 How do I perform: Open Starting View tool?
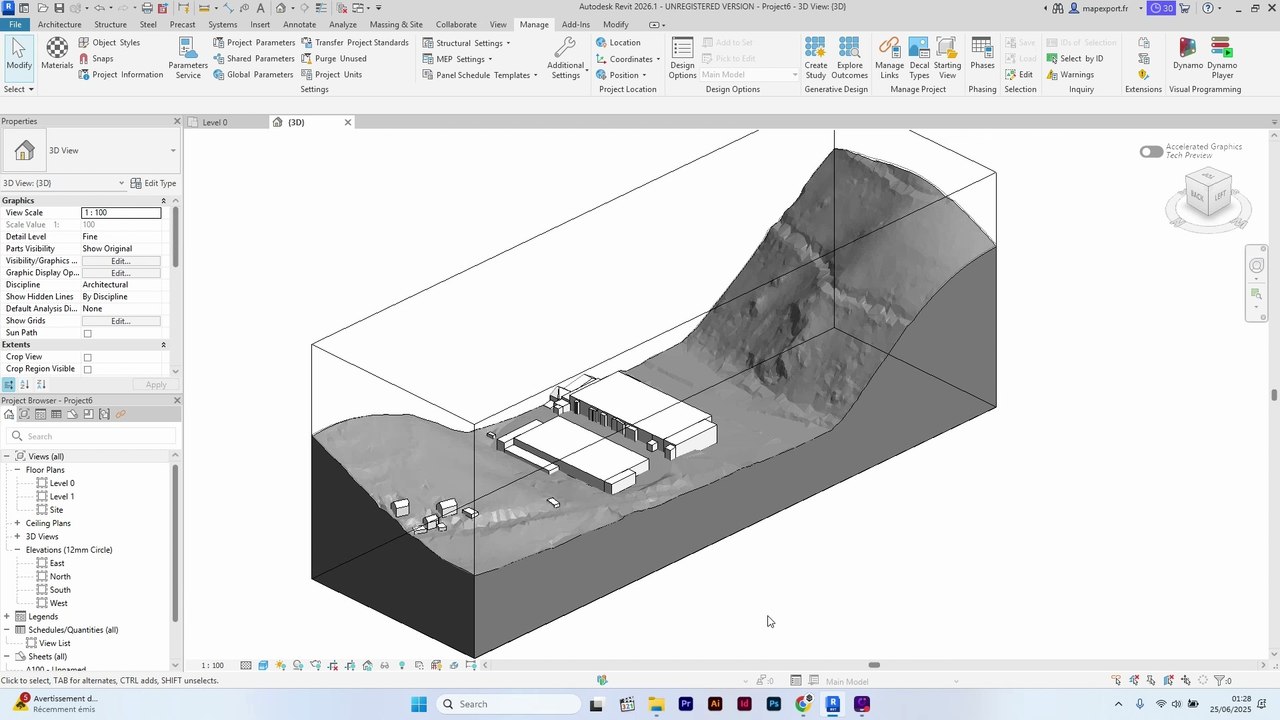[947, 59]
